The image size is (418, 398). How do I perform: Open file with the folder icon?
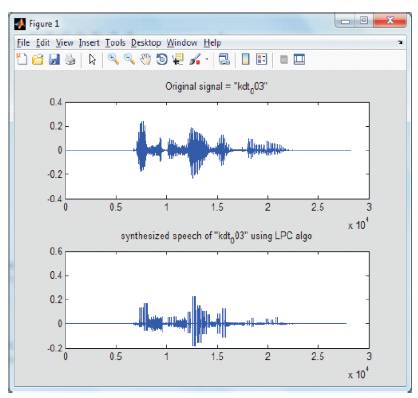(38, 60)
